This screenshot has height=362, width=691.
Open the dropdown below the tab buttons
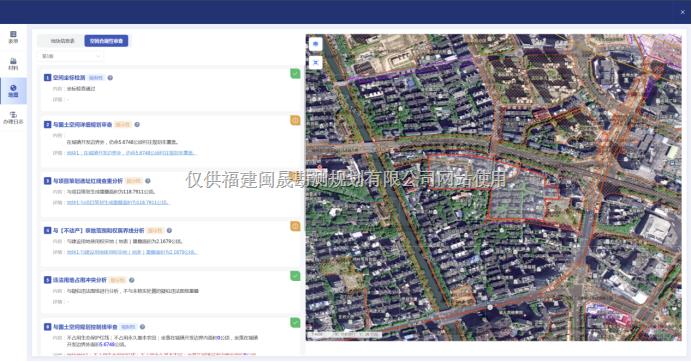tap(71, 56)
